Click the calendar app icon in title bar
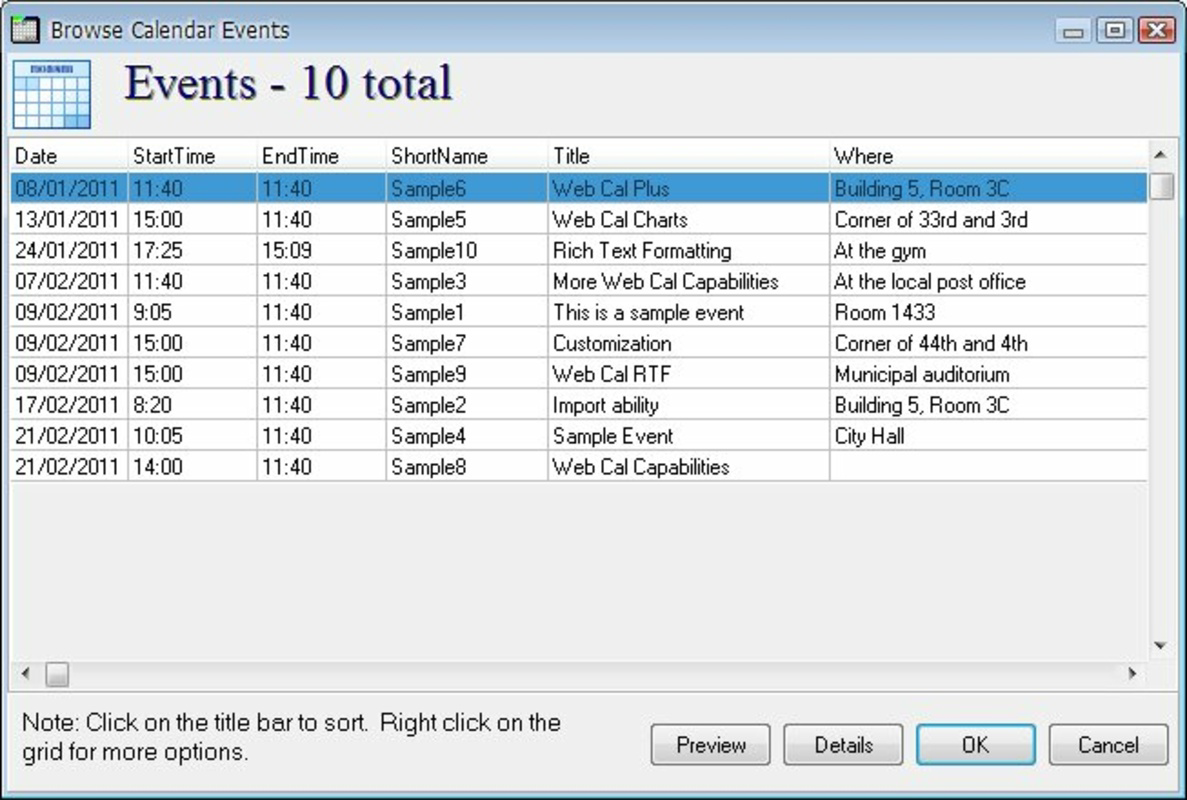Screen dimensions: 1187x800 (25, 30)
